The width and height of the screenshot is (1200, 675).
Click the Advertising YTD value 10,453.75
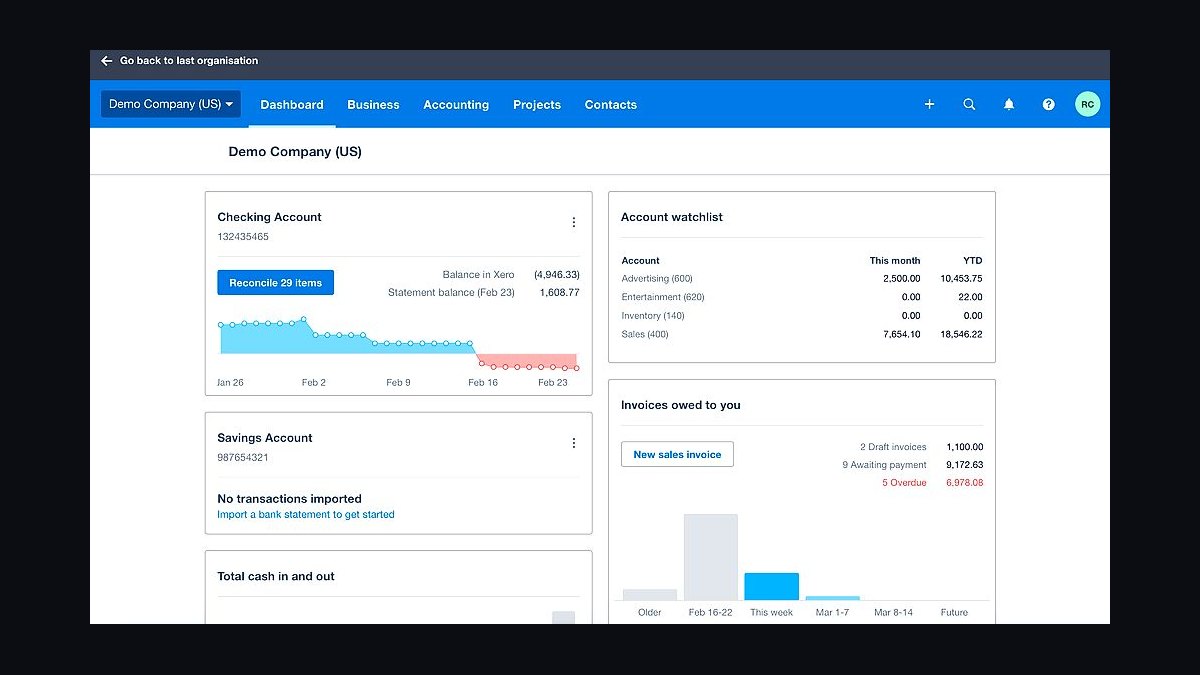click(x=961, y=279)
